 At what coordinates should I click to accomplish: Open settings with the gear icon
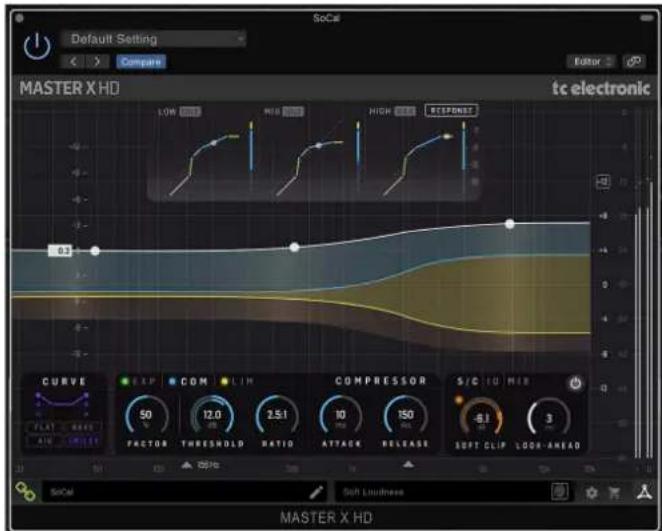tap(591, 493)
